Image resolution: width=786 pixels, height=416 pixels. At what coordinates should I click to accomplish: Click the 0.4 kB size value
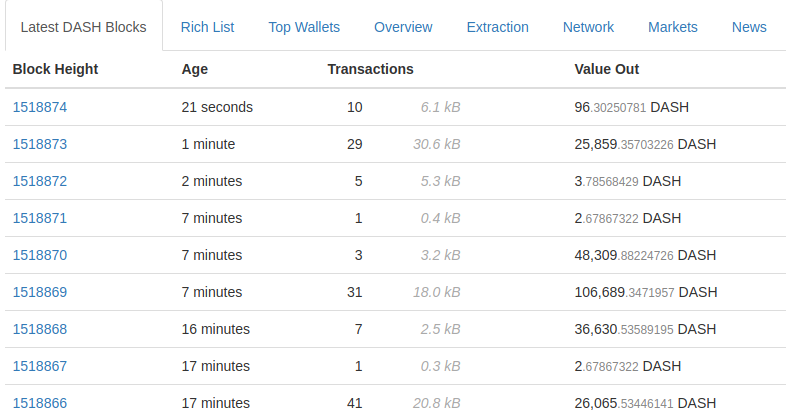tap(440, 219)
